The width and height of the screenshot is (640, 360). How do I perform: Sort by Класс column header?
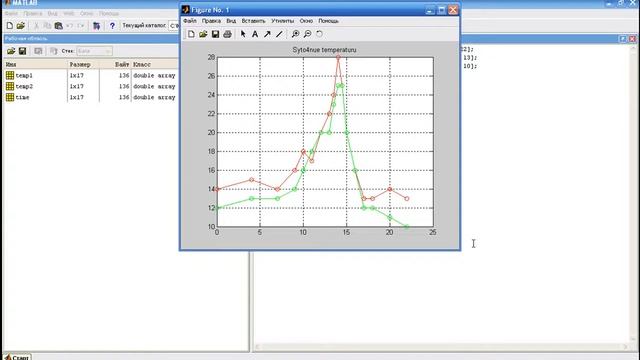pos(155,64)
